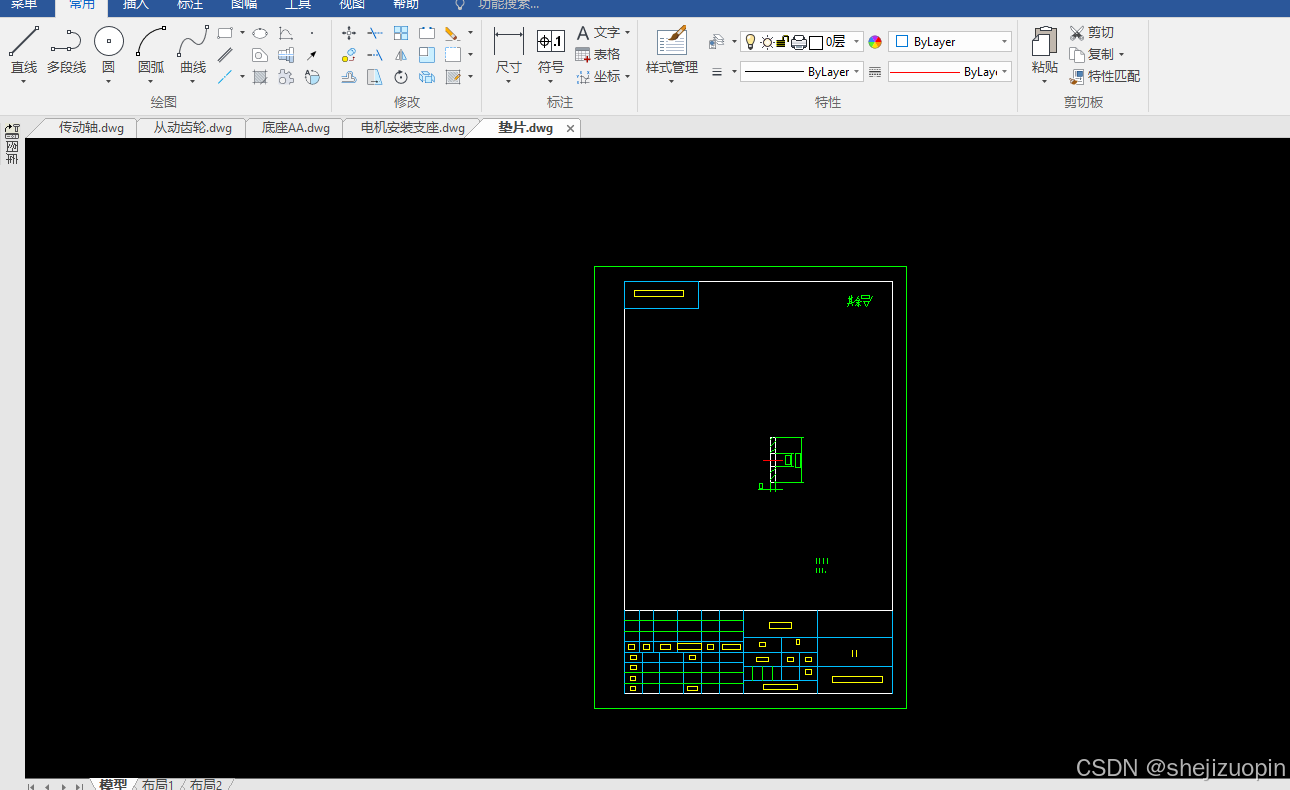Toggle the layer lock padlock icon

point(783,42)
